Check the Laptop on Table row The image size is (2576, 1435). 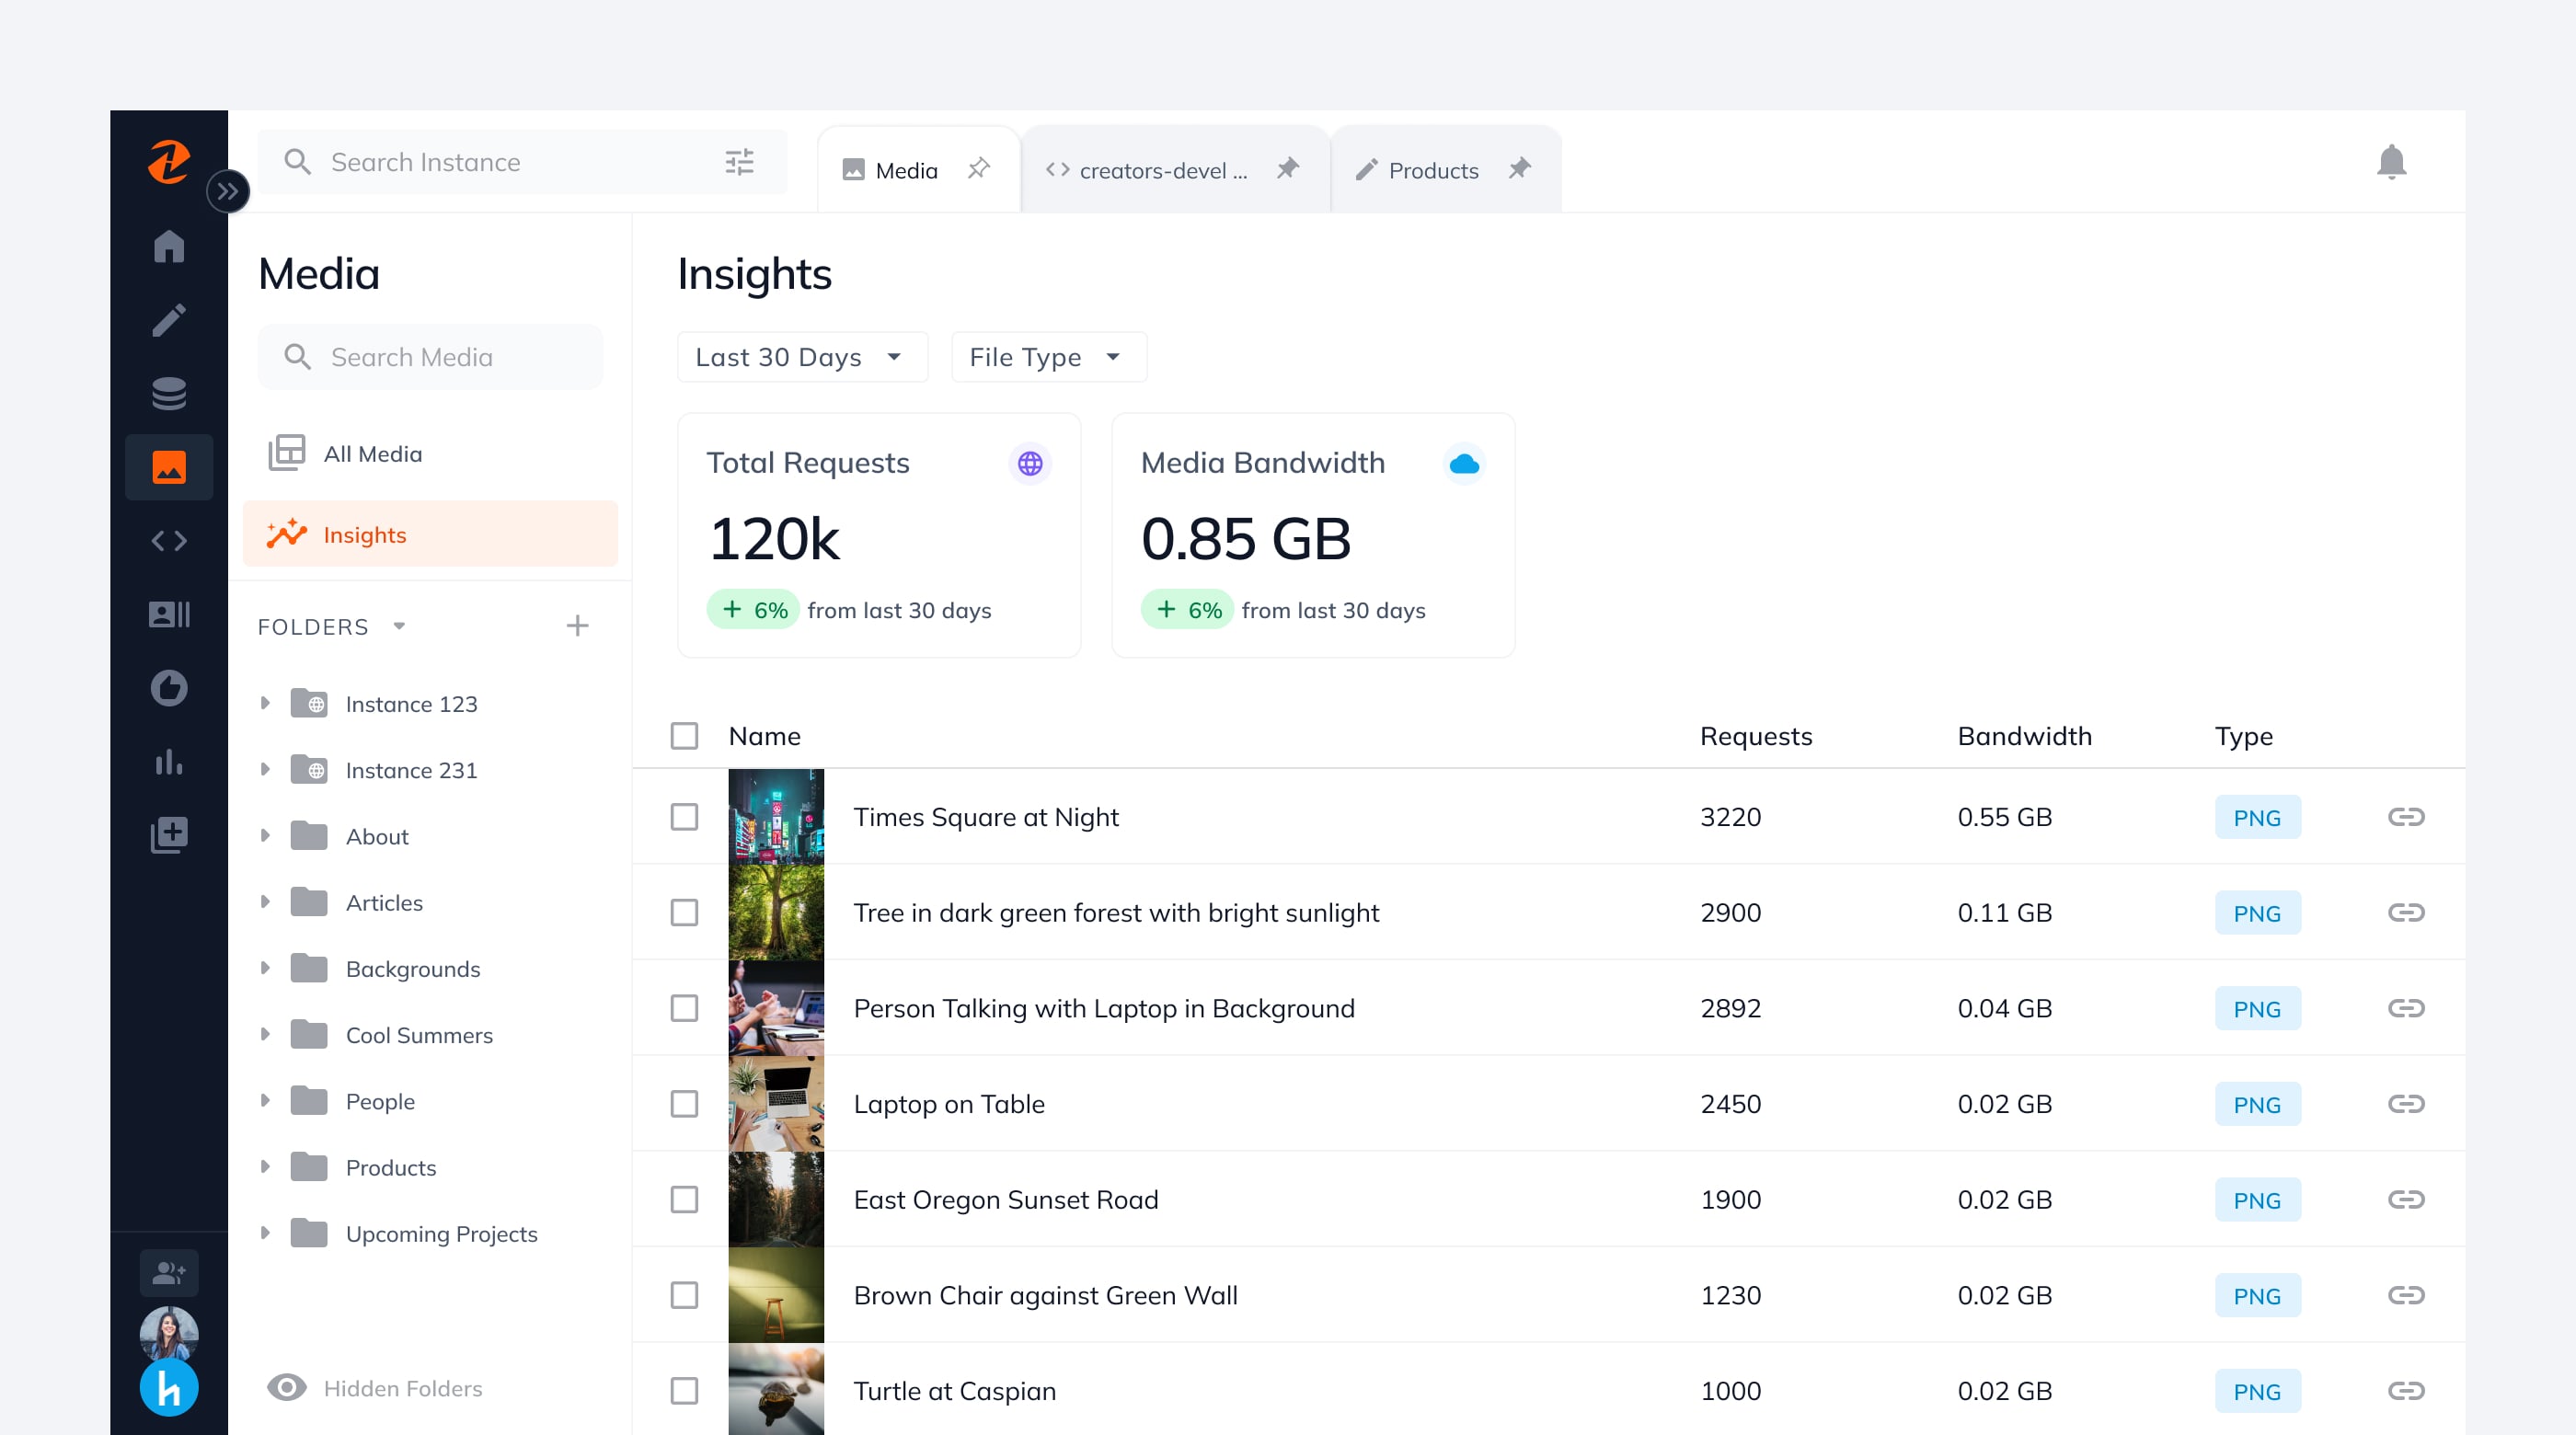[684, 1104]
